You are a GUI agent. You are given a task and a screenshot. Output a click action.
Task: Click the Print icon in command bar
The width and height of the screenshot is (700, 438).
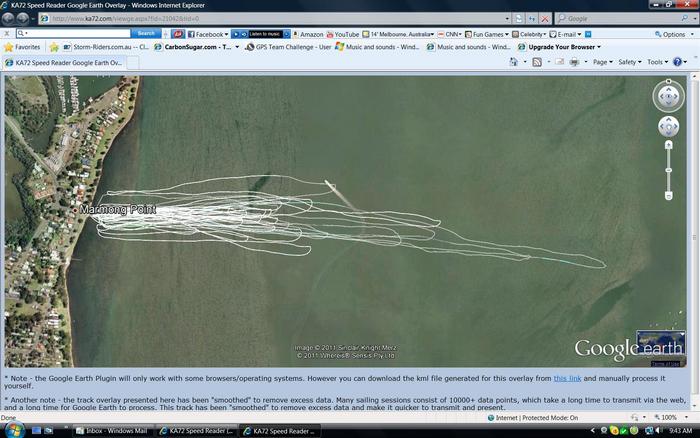[x=574, y=62]
